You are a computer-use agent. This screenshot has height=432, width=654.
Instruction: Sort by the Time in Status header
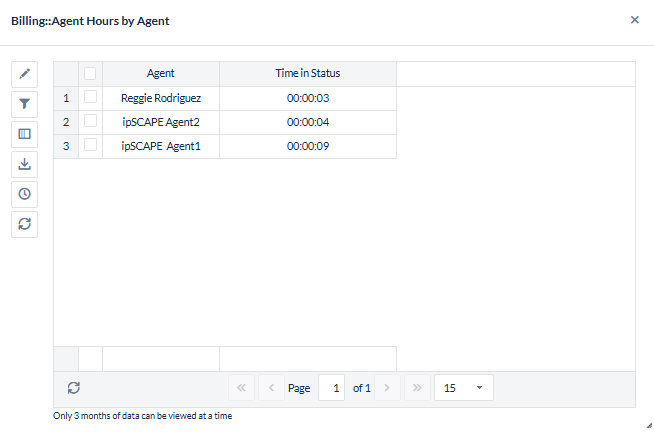(308, 73)
